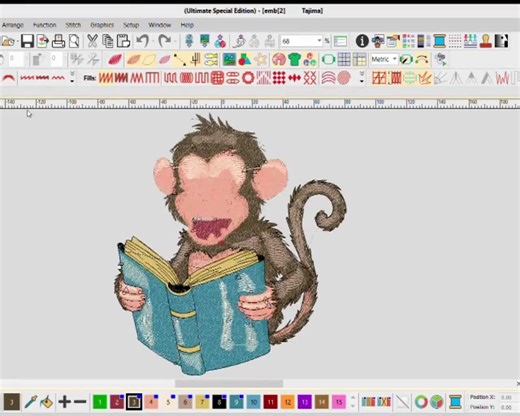Screen dimensions: 520x416
Task: Open the Graphics menu
Action: click(102, 25)
